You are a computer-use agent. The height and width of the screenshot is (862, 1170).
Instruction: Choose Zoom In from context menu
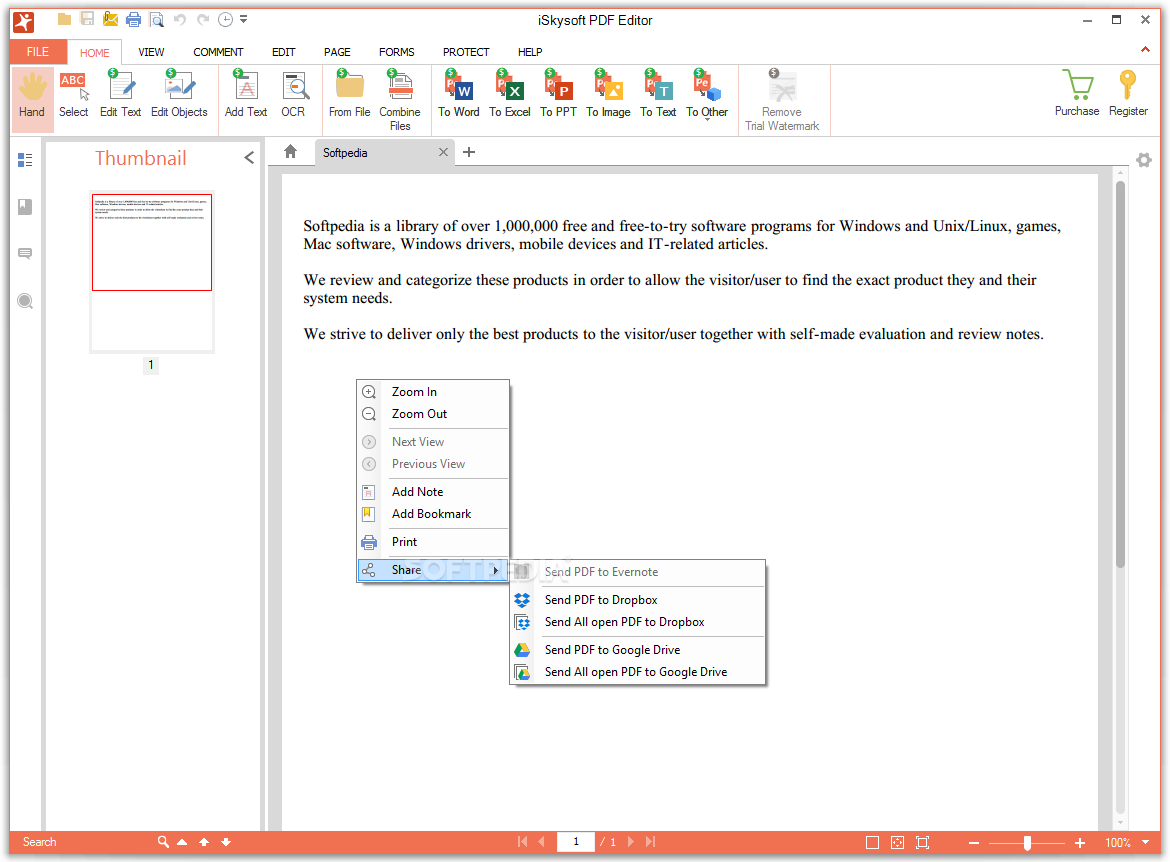pos(433,392)
